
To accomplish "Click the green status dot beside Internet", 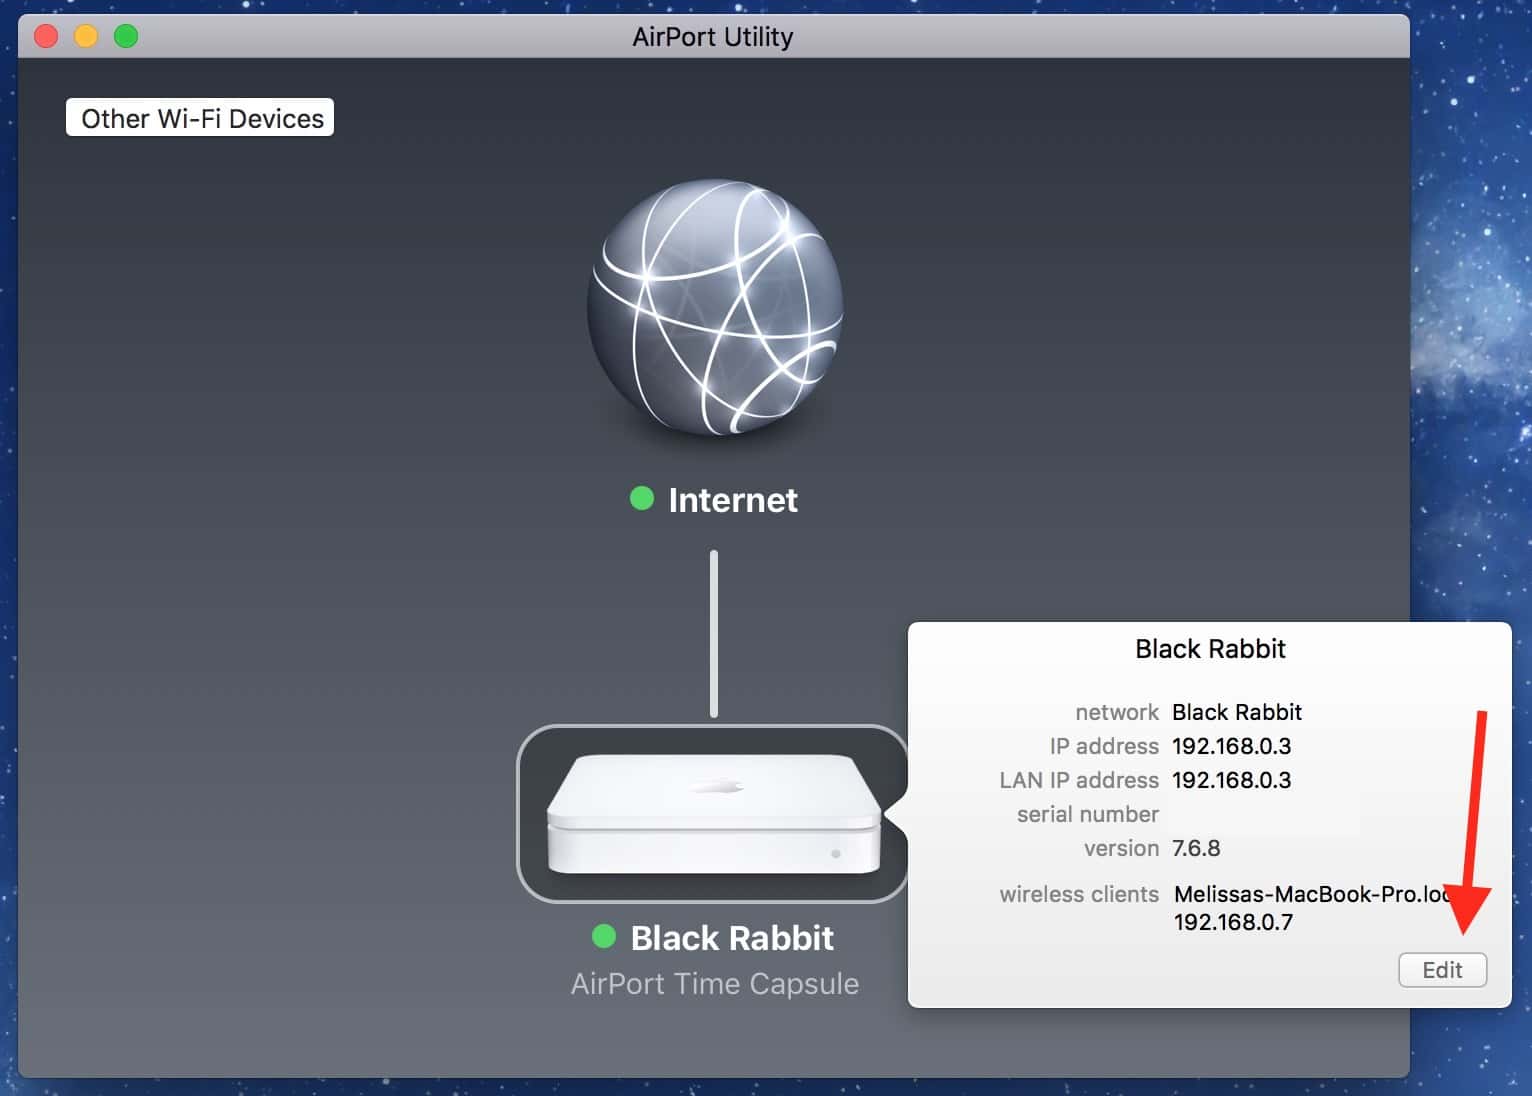I will pos(642,498).
